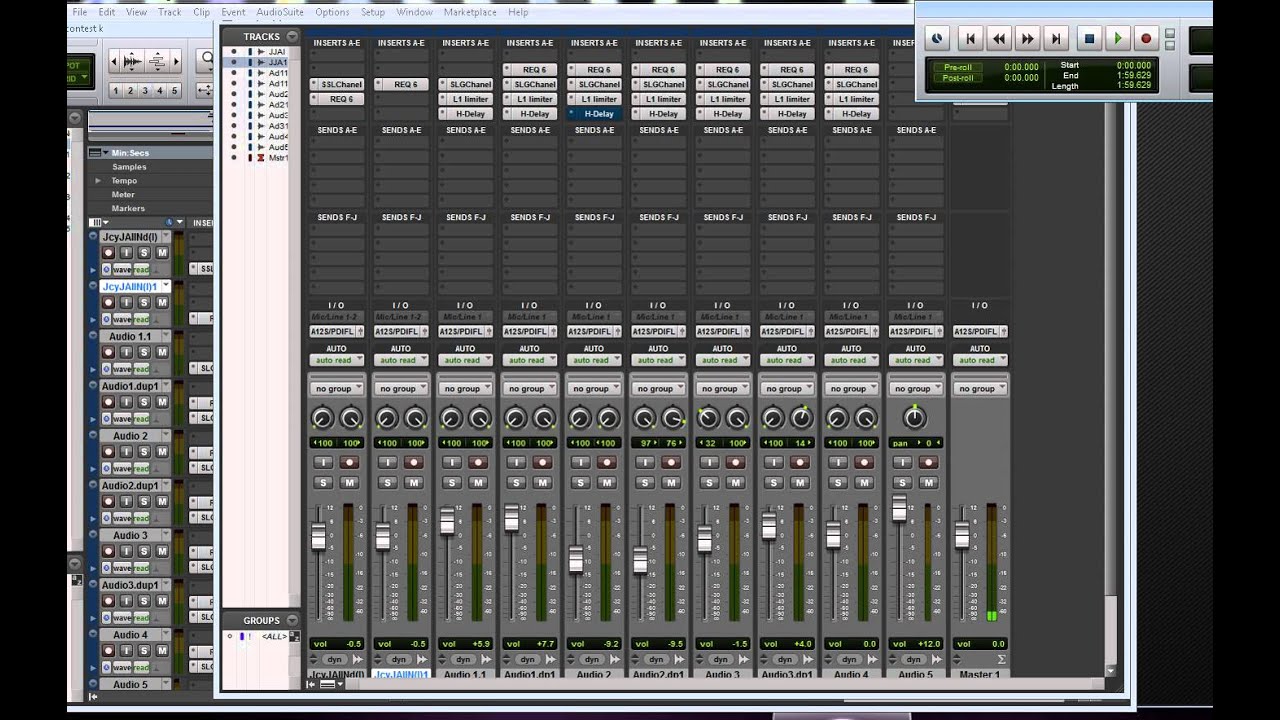This screenshot has width=1280, height=720.
Task: Click the Pre-roll button in Transport
Action: [958, 67]
